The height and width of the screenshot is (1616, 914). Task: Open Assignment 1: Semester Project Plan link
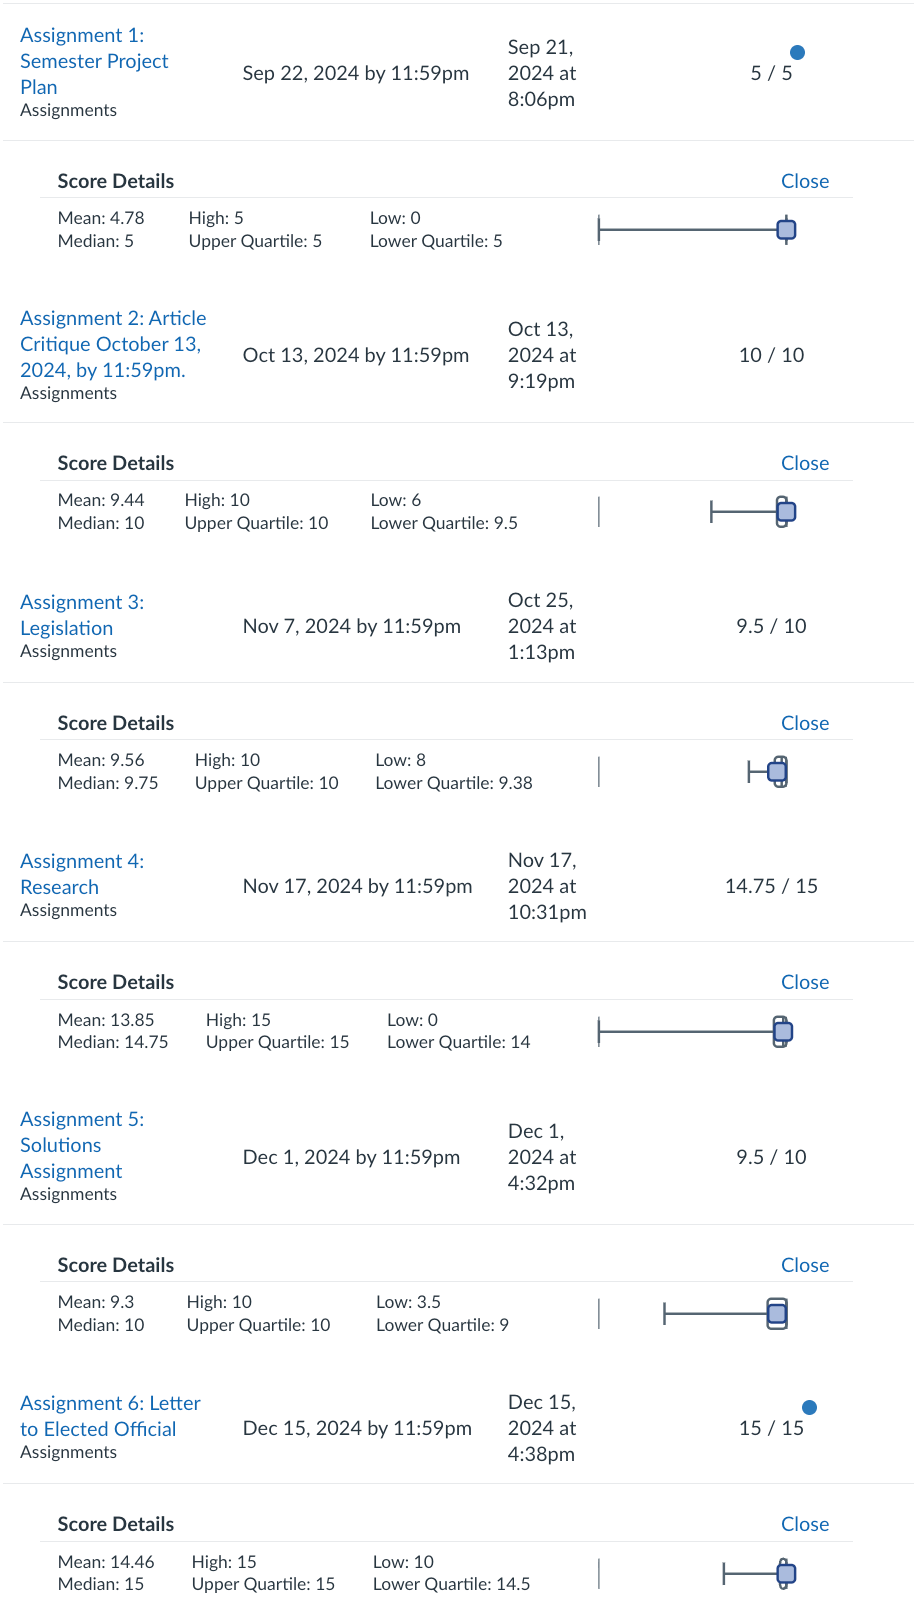point(94,61)
